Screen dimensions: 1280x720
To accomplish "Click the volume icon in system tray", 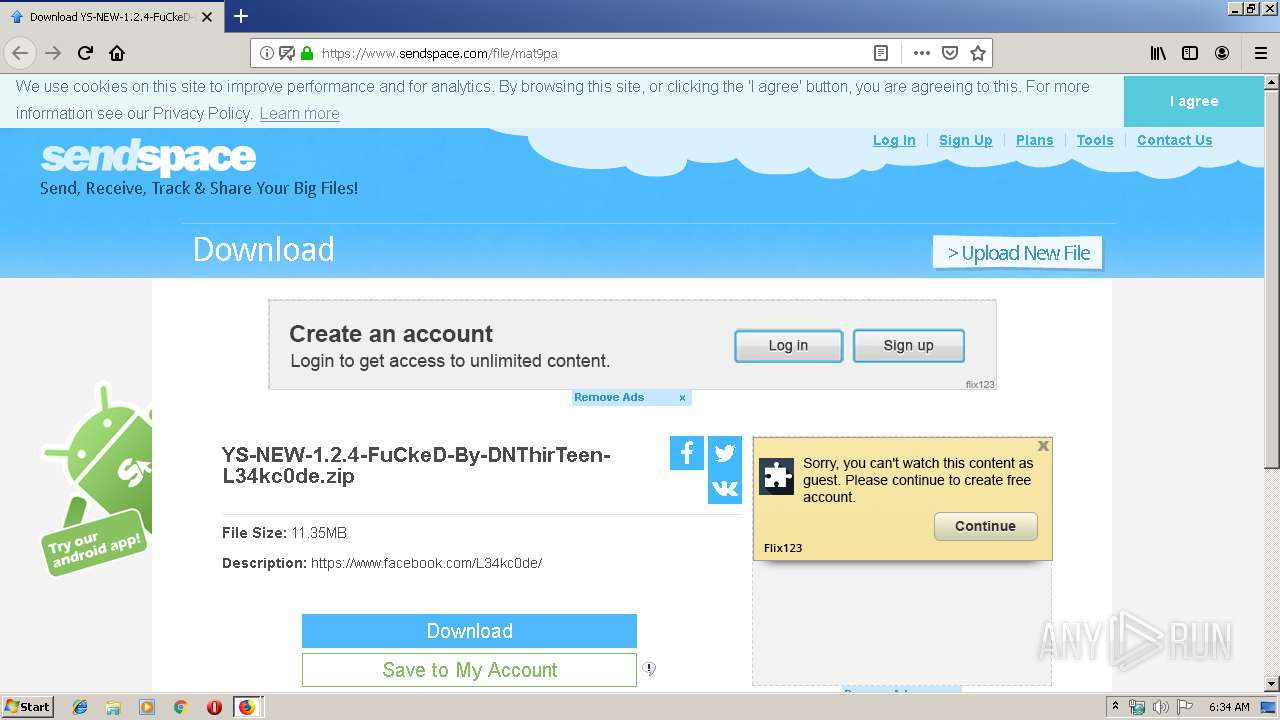I will coord(1160,707).
